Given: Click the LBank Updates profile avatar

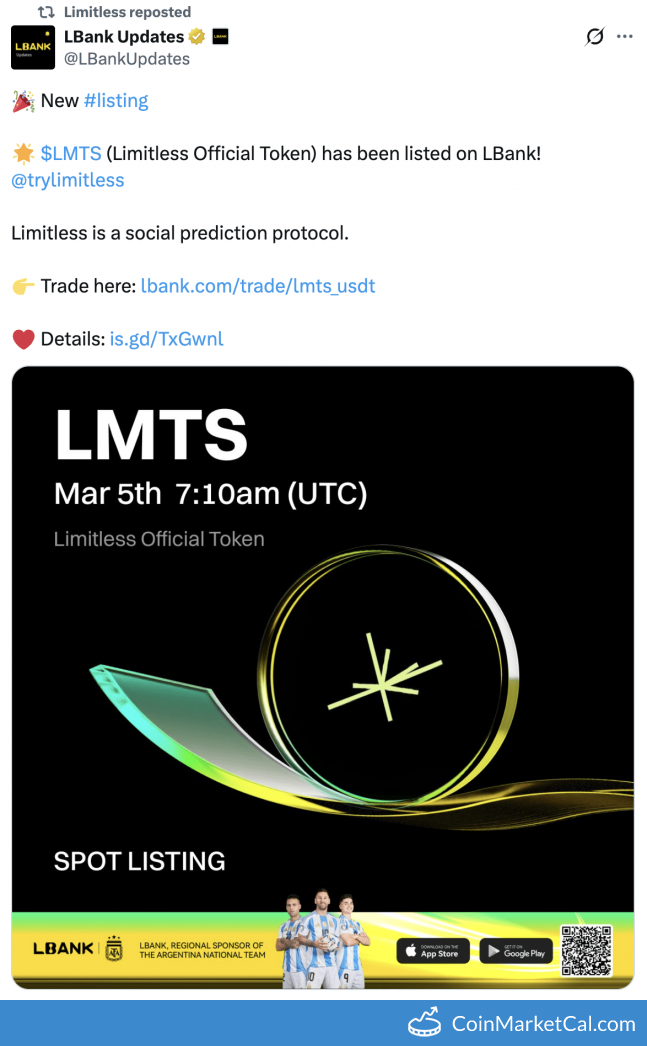Looking at the screenshot, I should [x=32, y=47].
